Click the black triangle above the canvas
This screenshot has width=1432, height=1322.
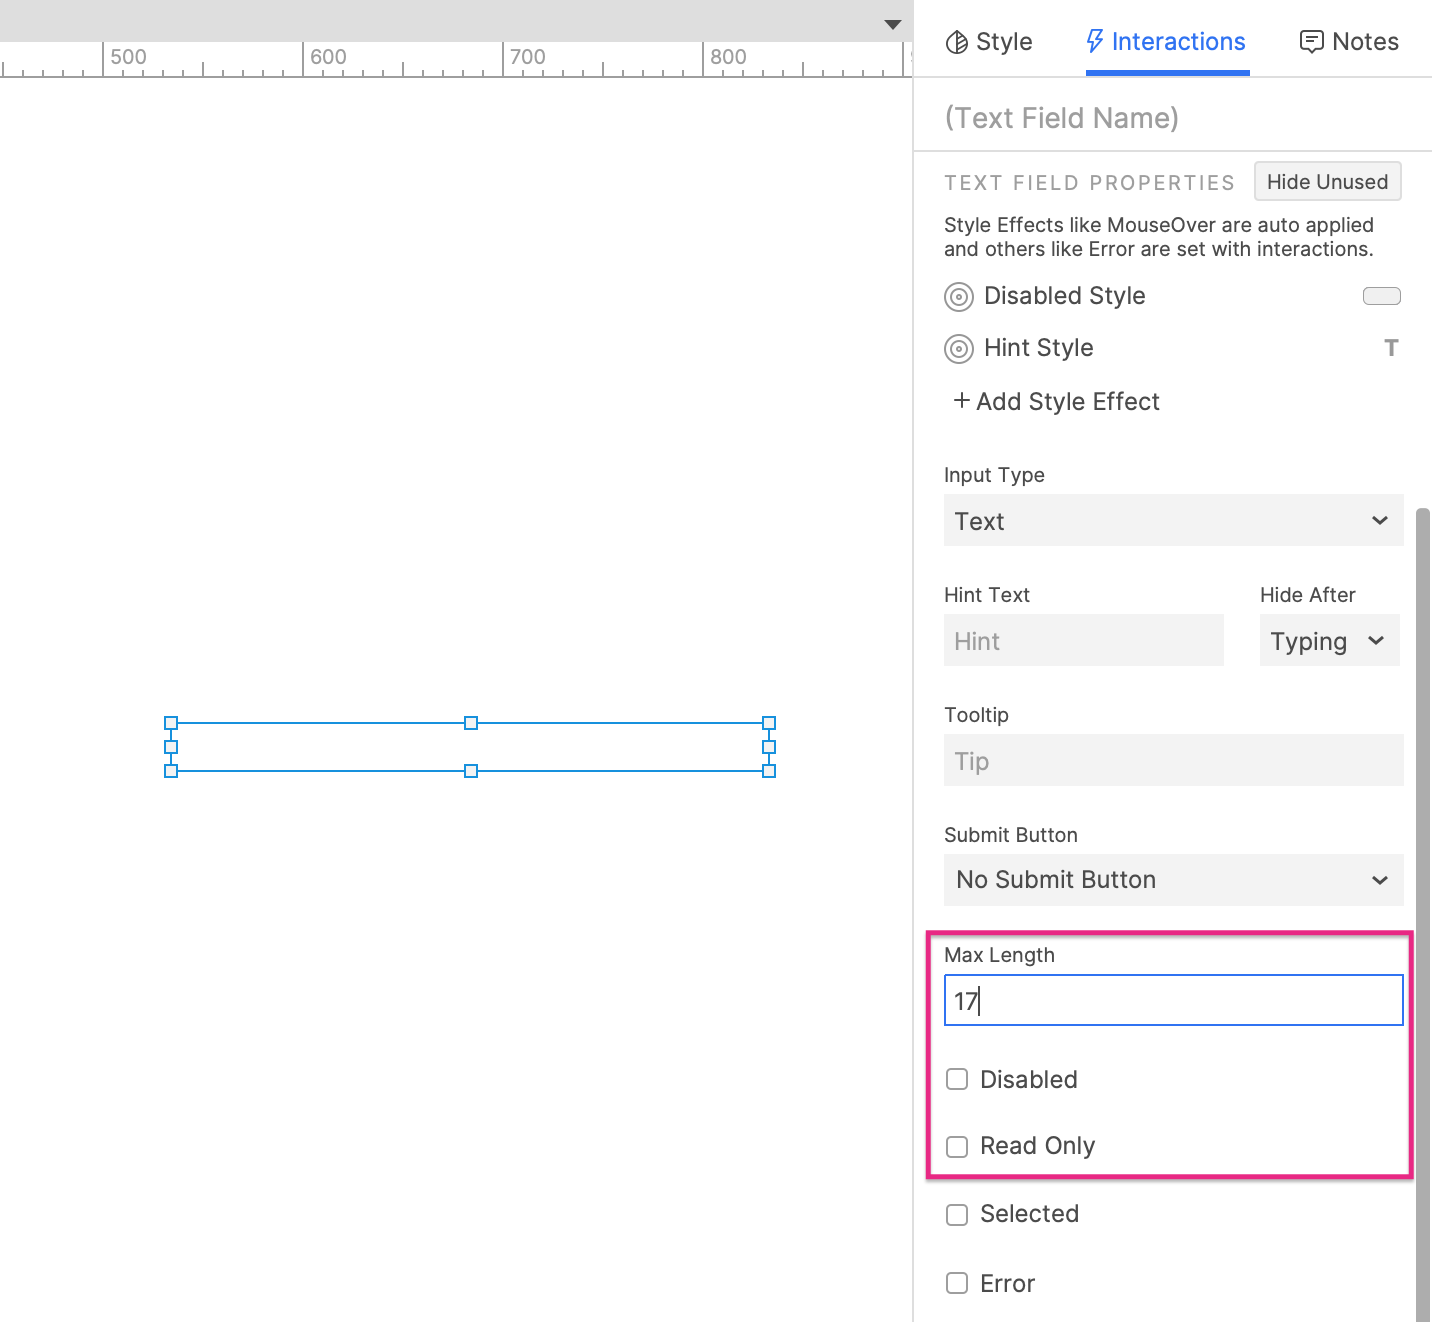pos(891,24)
